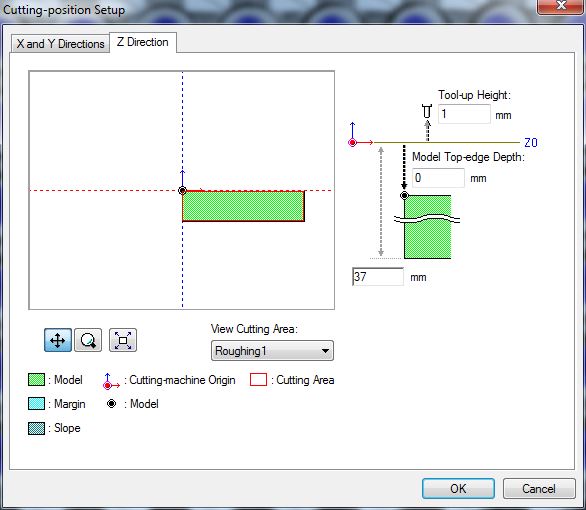
Task: Click the Tool-up Height input field
Action: (464, 114)
